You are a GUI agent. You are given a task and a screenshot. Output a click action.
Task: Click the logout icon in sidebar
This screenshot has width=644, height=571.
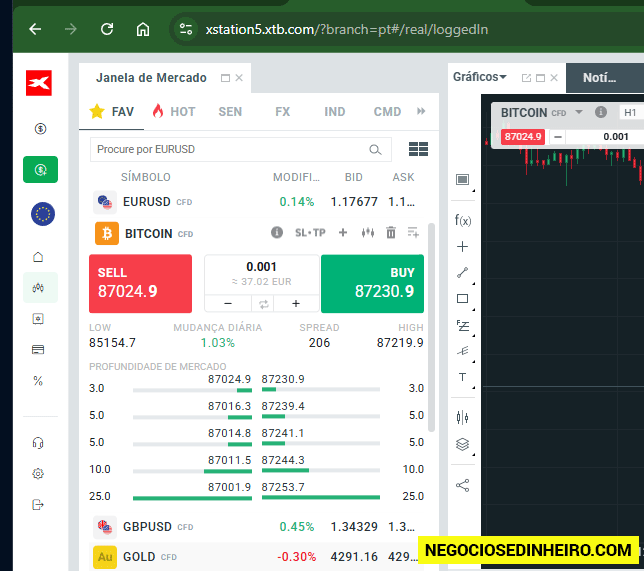pyautogui.click(x=38, y=504)
